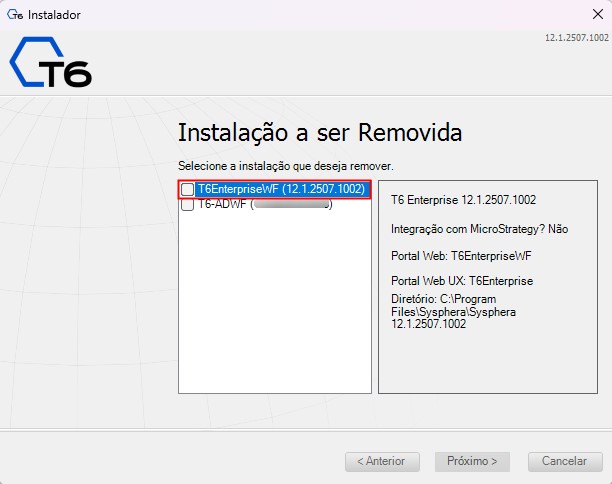Click the 'T6 Enterprise 12.1.2507.1002' details line

[463, 200]
